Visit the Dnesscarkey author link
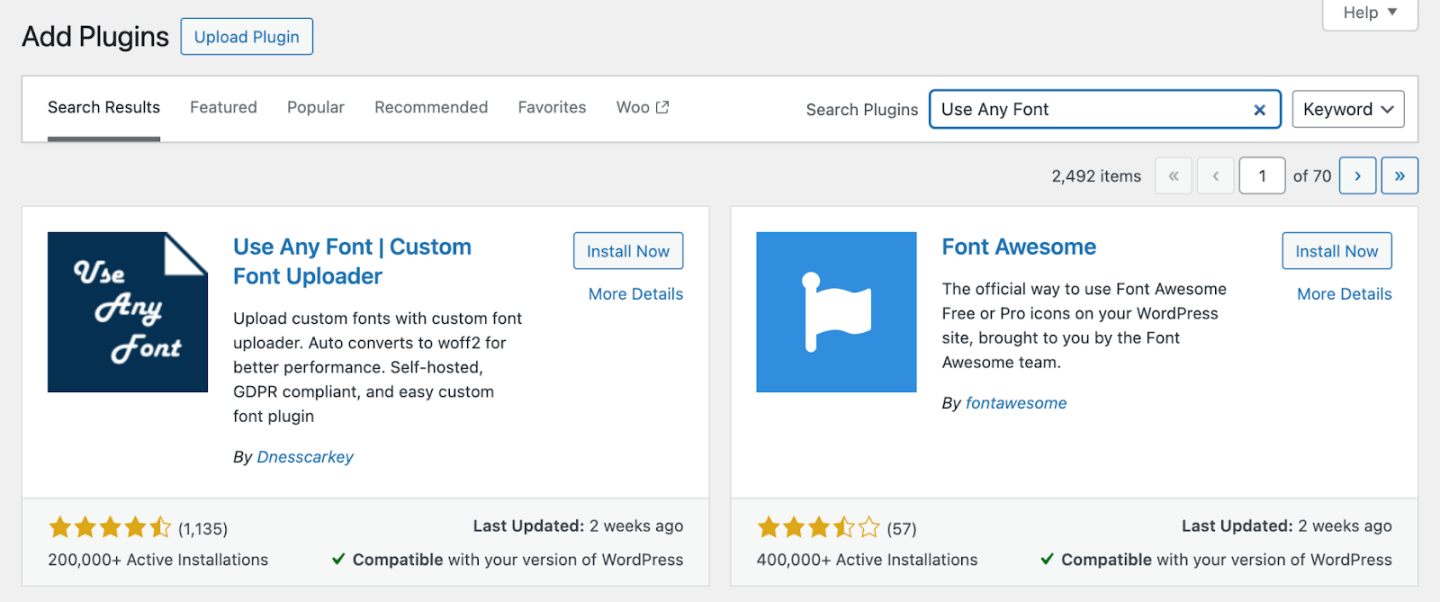Screen dimensions: 1440x602 [305, 456]
